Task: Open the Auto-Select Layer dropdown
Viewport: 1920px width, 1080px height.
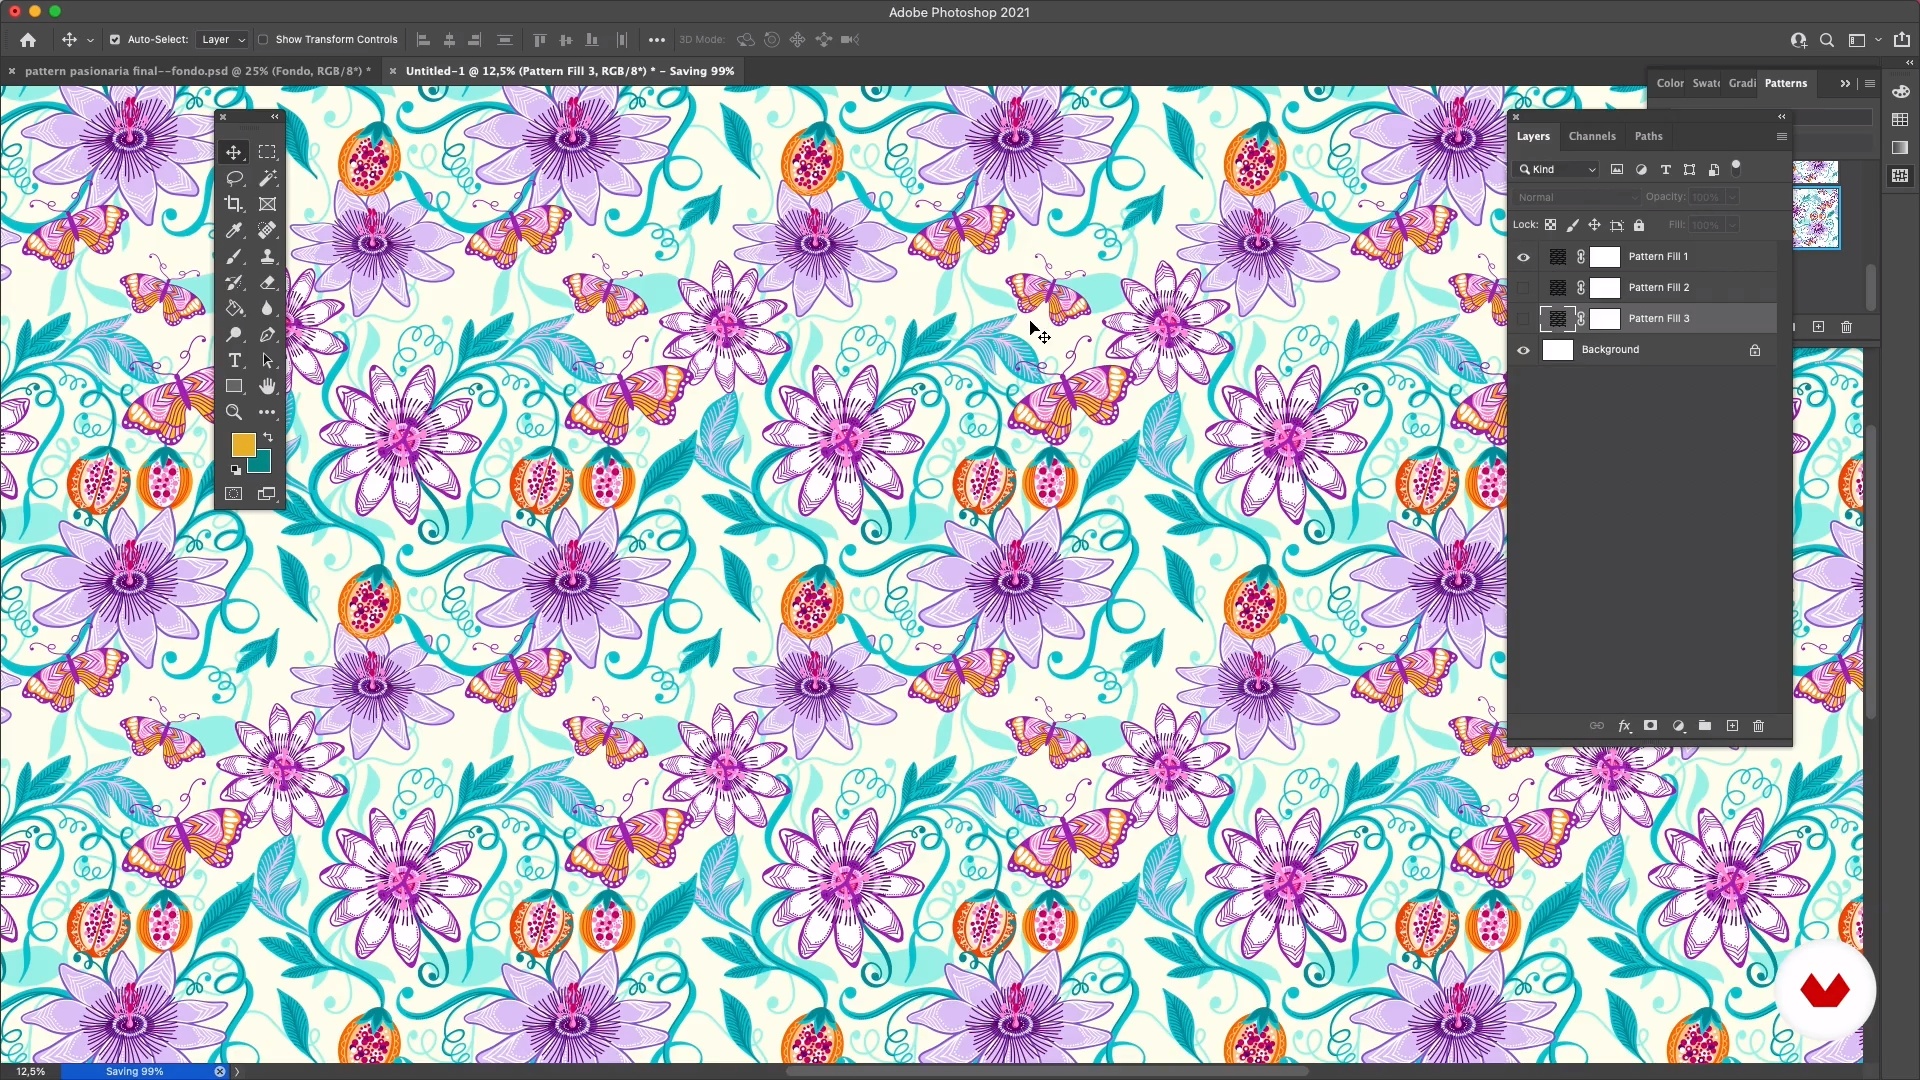Action: click(222, 40)
